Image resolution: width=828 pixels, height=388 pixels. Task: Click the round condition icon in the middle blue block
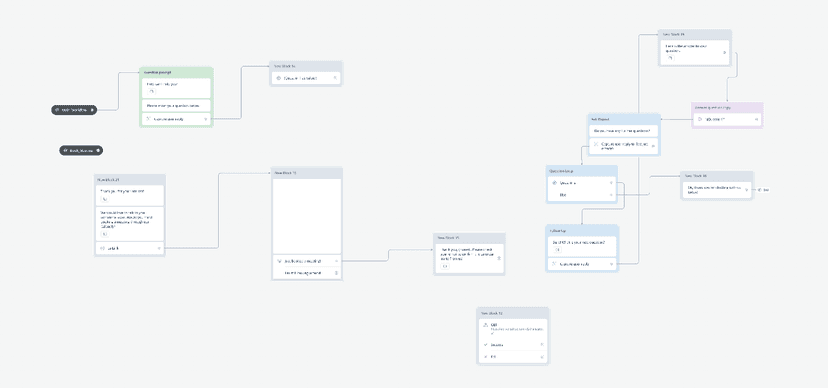(554, 183)
